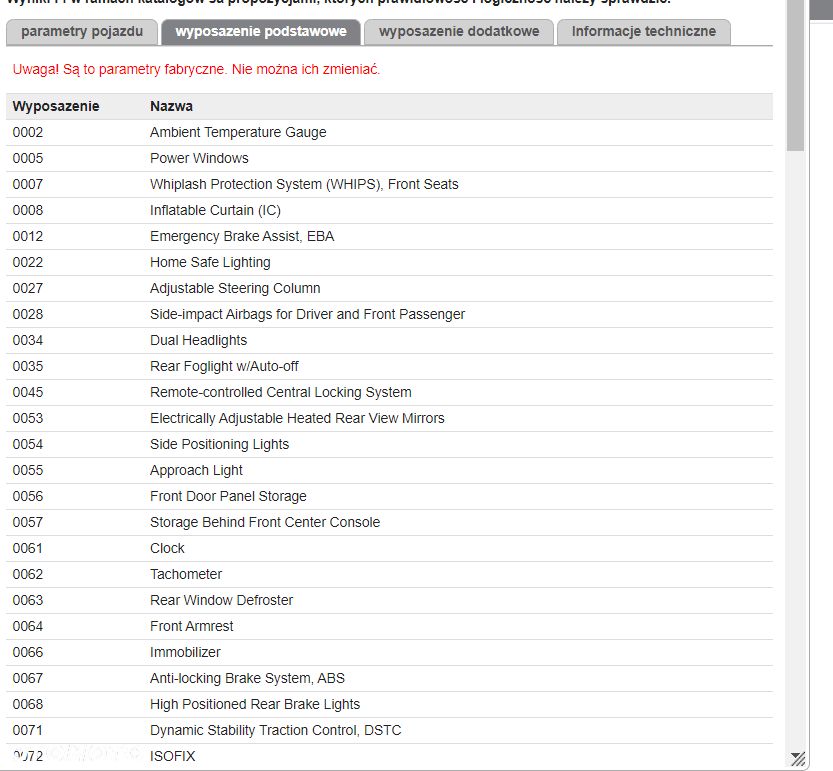
Task: Click equipment code 0045
Action: (x=28, y=393)
